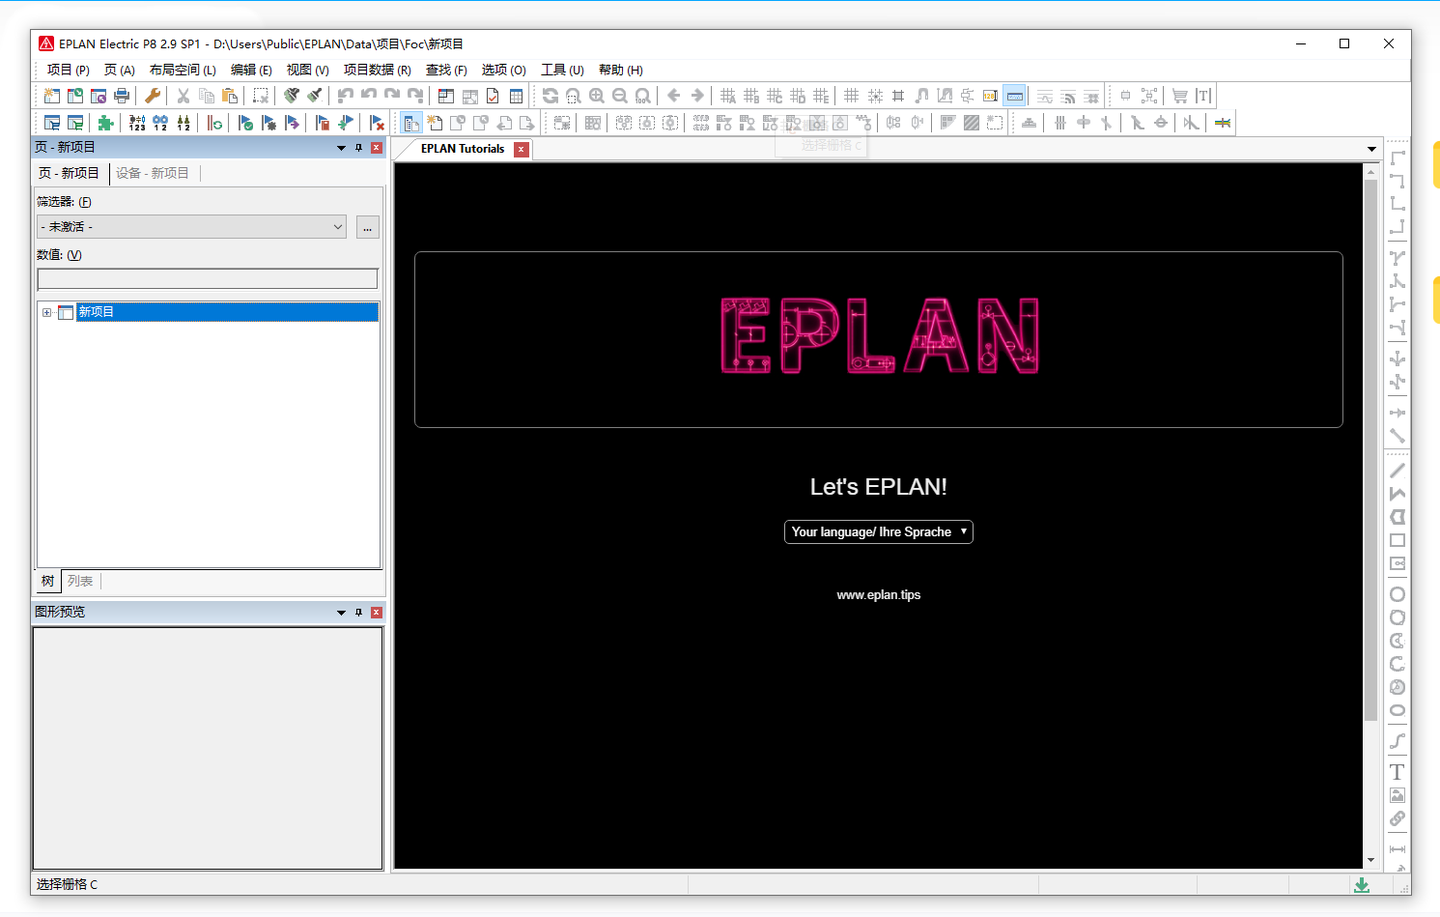Select the Text tool on the right toolbar

(1396, 771)
